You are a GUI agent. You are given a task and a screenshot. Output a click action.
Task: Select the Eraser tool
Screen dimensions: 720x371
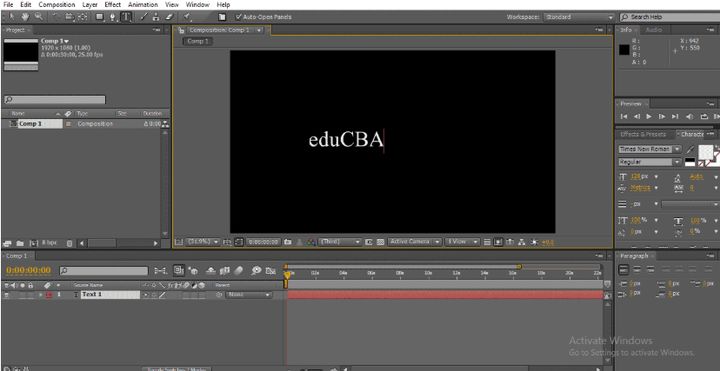tap(169, 17)
